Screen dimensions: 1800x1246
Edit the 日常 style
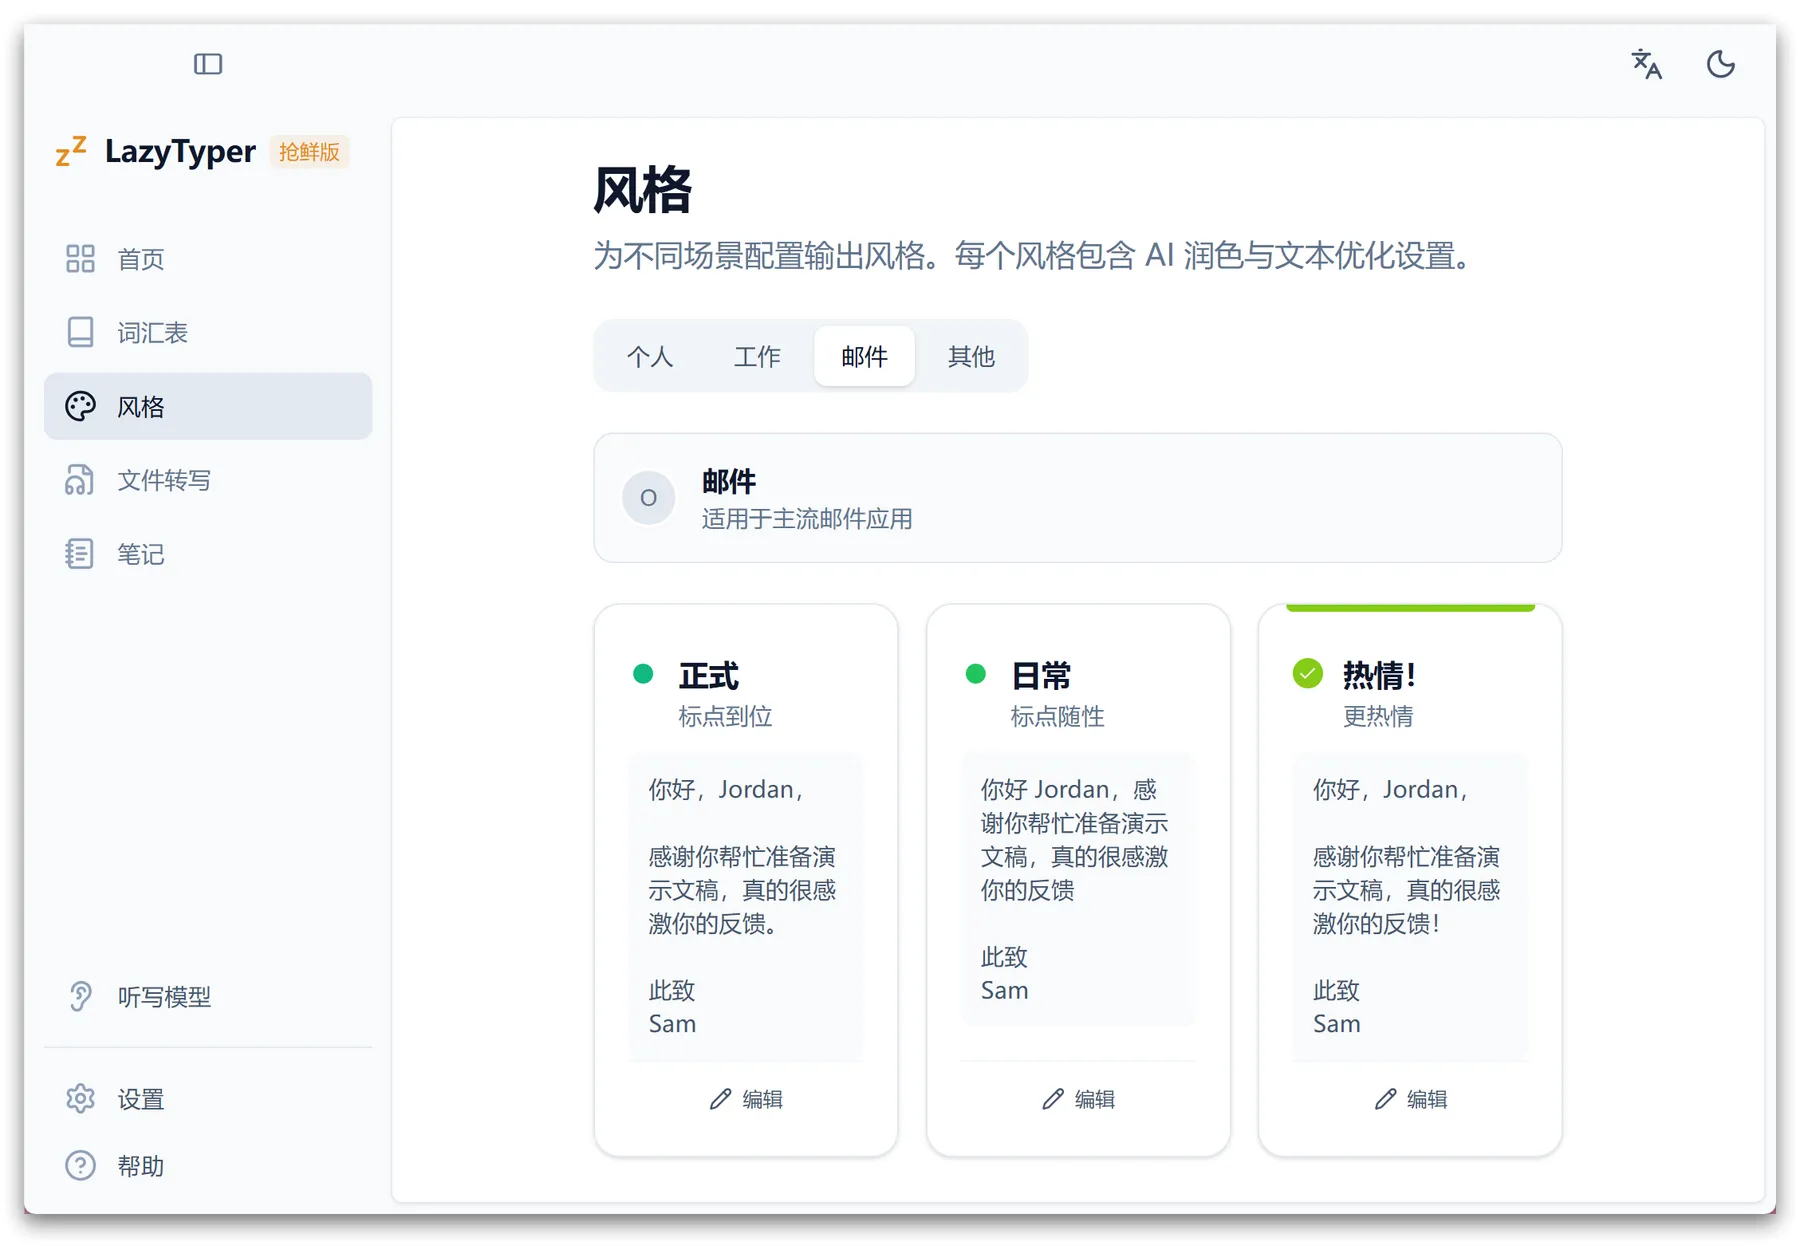point(1078,1100)
